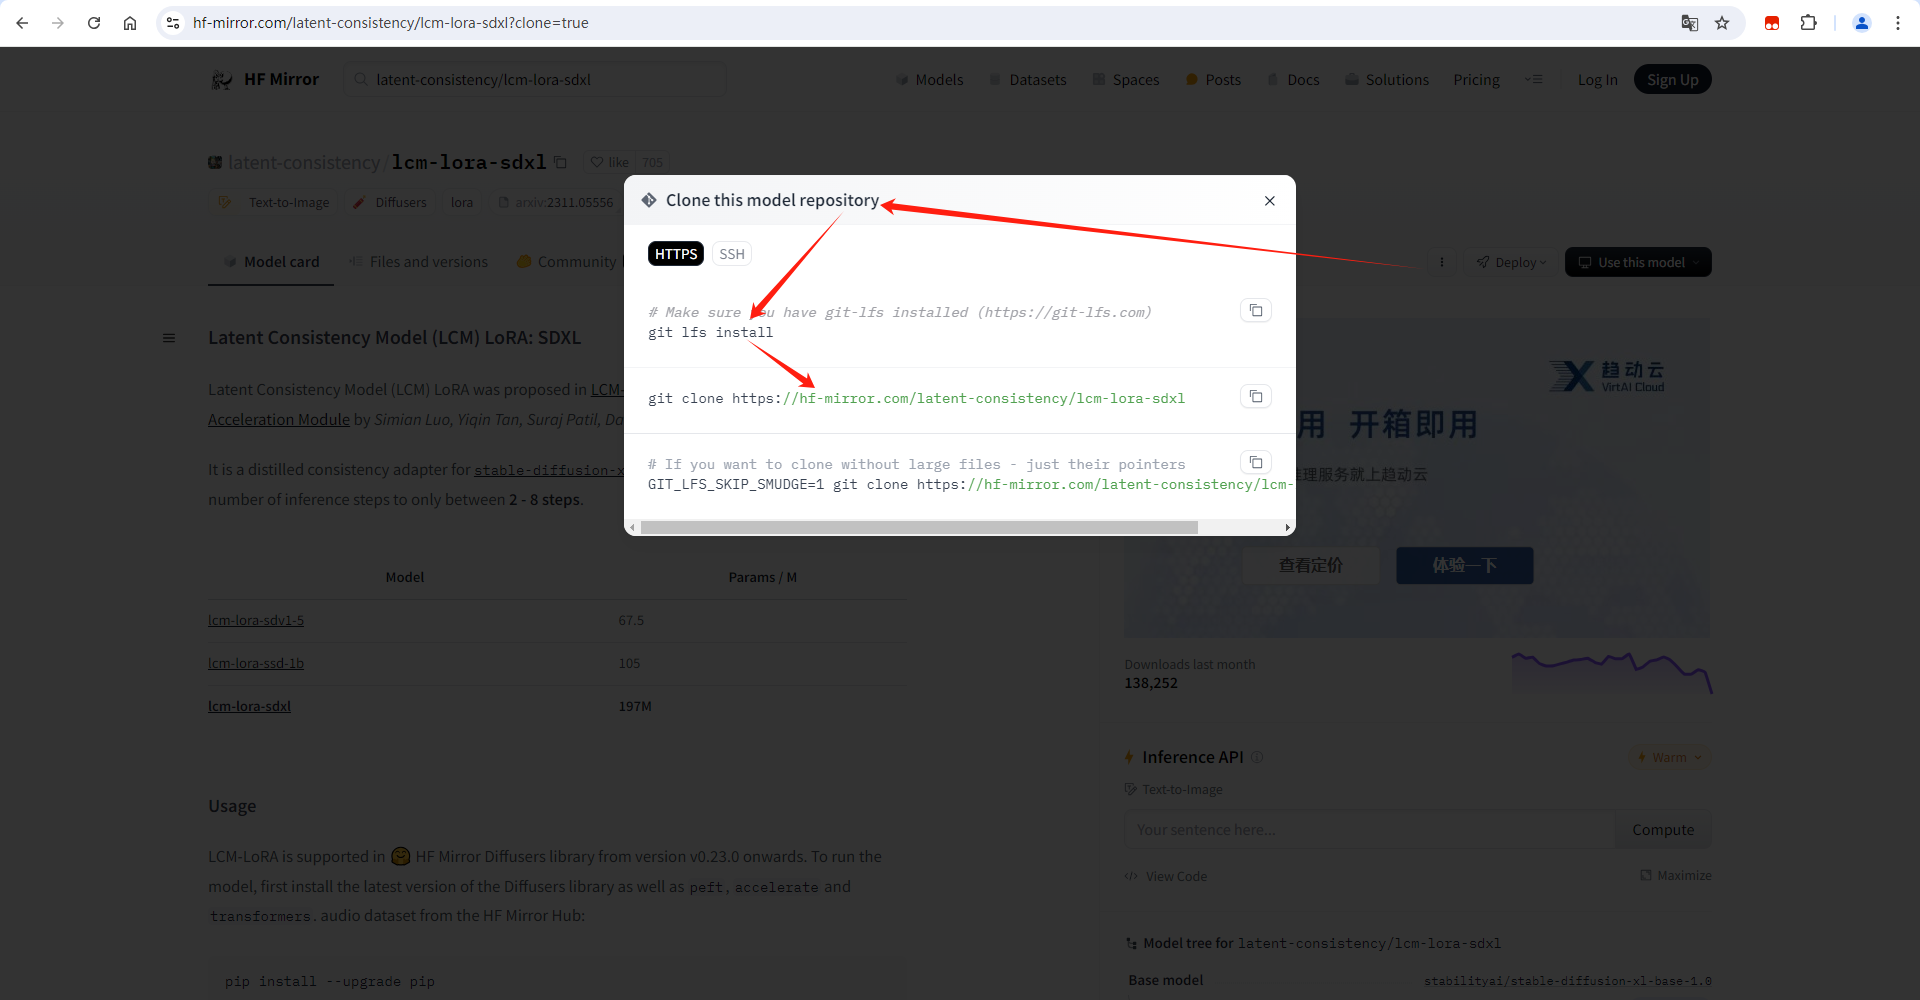
Task: Click the Inference API info icon
Action: pos(1257,758)
